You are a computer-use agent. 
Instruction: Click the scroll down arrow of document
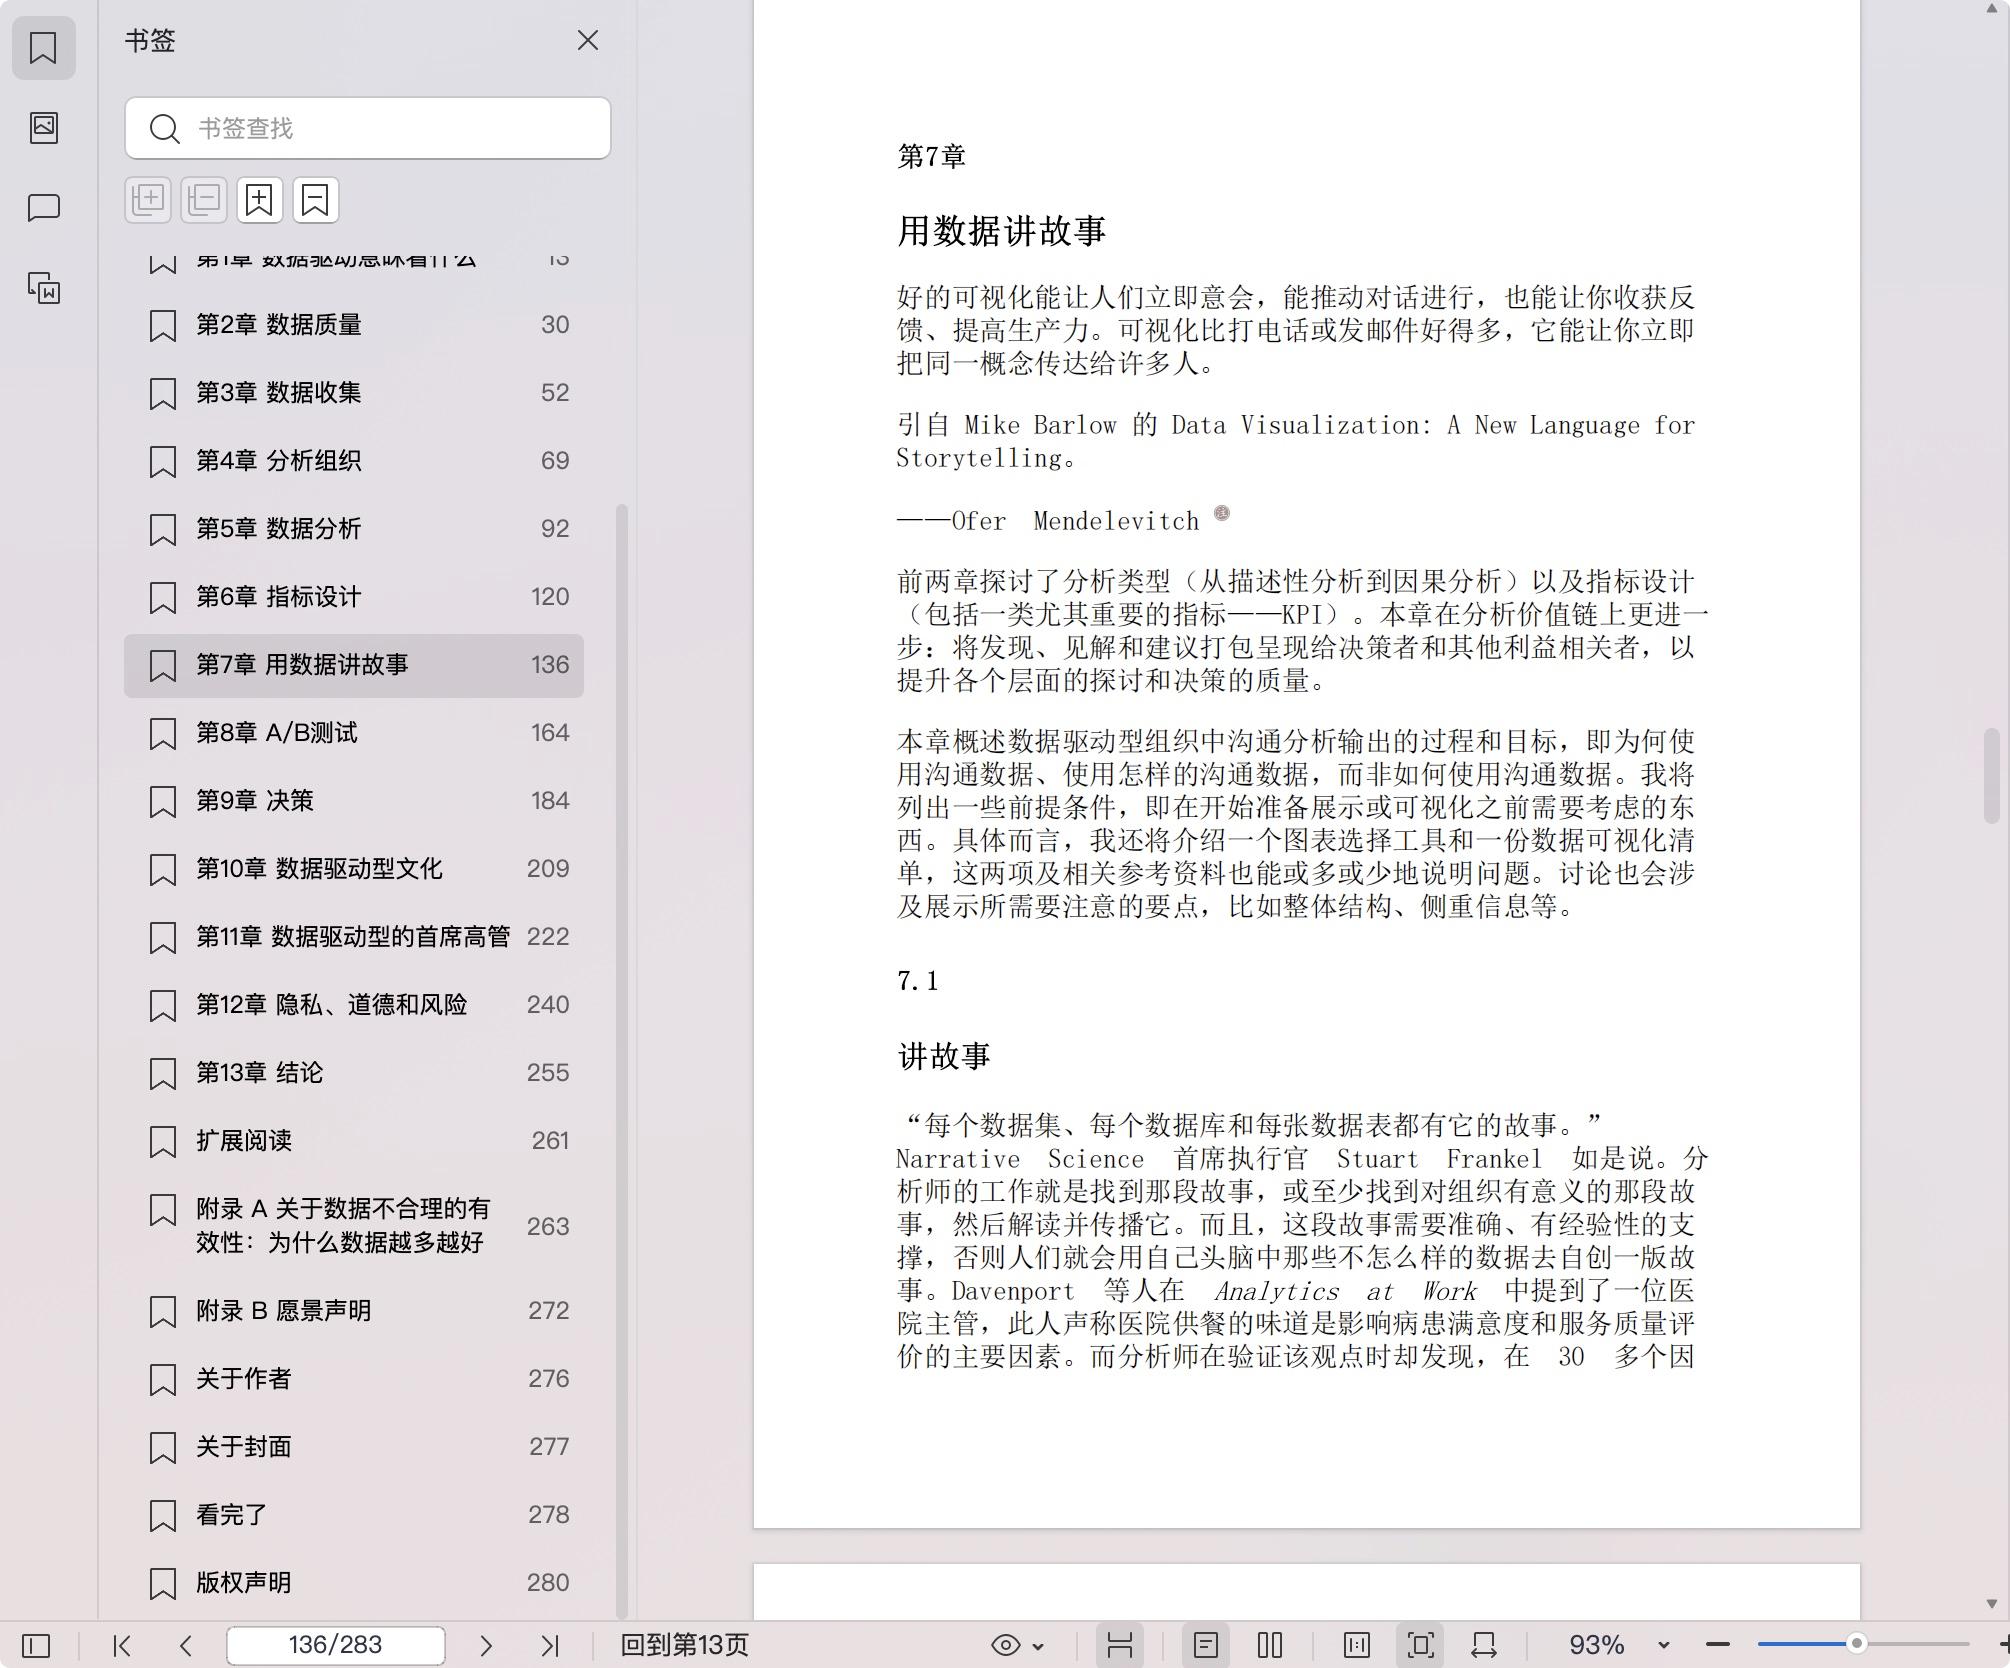point(1991,1603)
